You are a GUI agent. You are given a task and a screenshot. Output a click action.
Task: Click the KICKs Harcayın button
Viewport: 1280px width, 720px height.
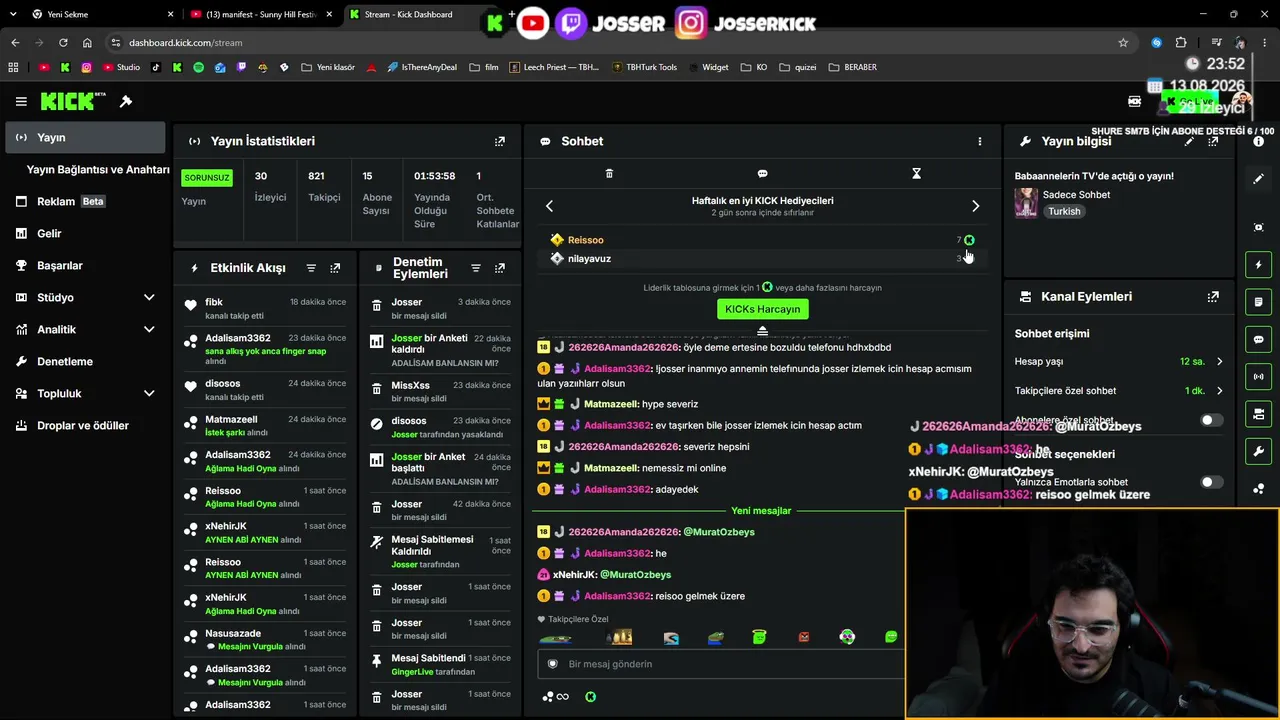[x=762, y=309]
